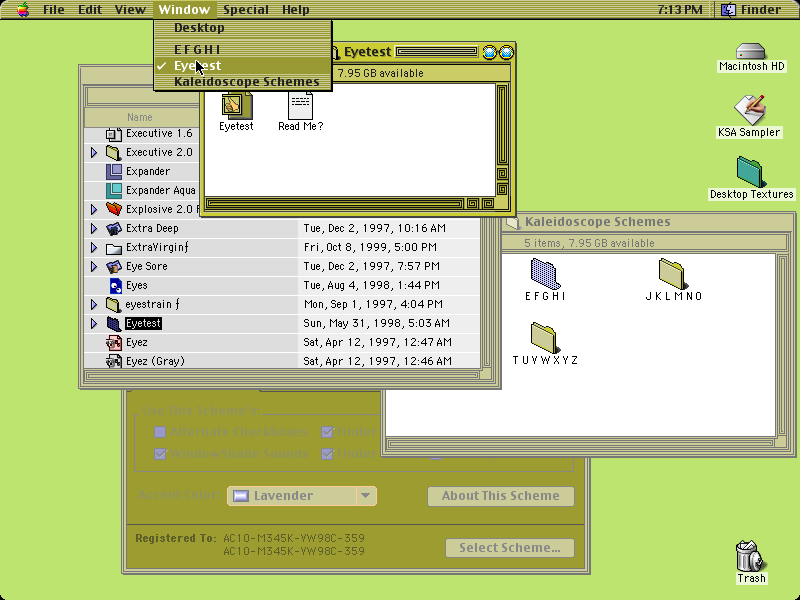Click the About This Scheme button

tap(501, 496)
